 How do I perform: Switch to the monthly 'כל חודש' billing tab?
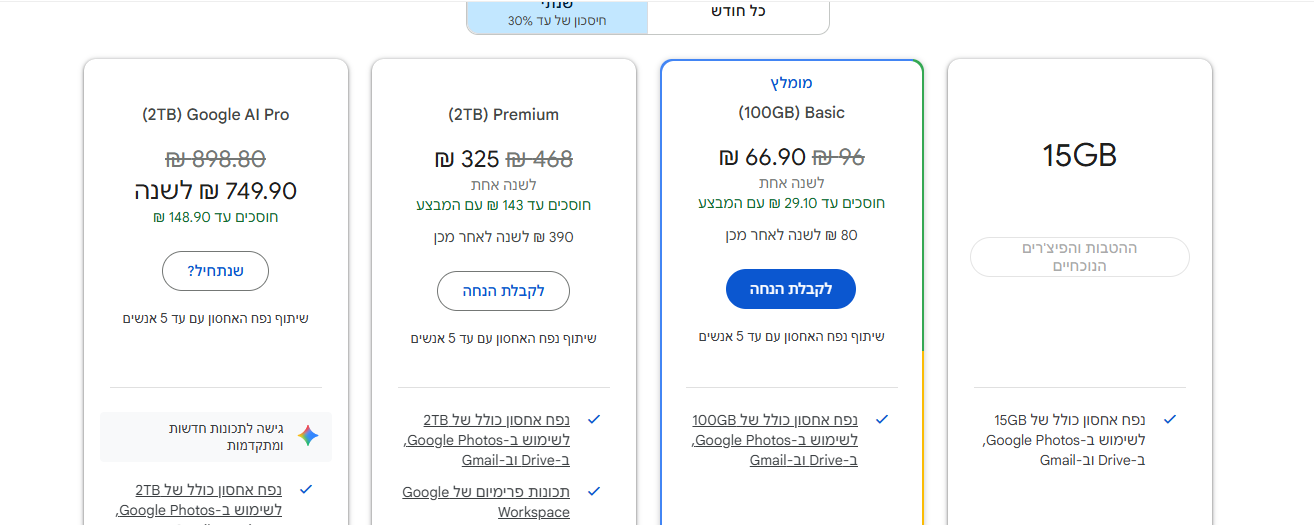(x=738, y=12)
